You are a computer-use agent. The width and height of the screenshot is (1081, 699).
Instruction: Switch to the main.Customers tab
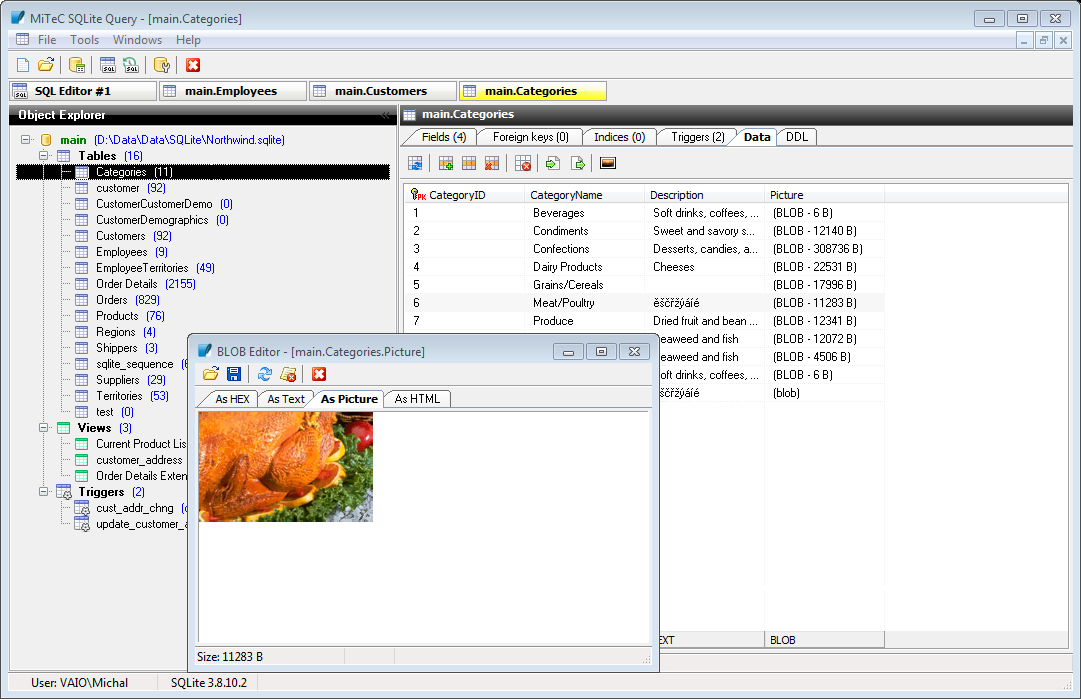point(383,91)
